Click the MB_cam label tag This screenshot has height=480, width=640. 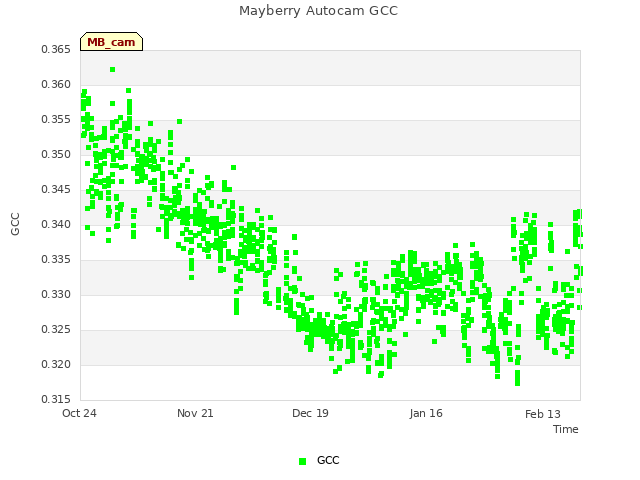[111, 42]
